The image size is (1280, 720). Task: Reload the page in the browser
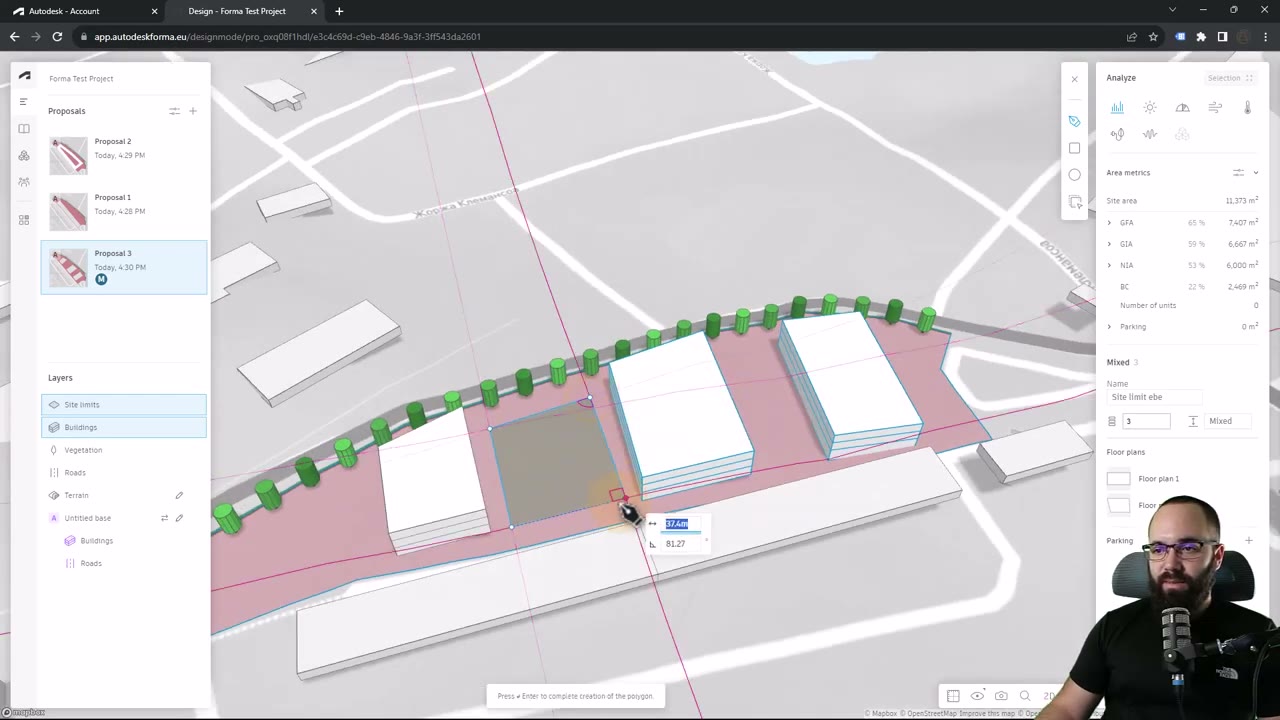[x=57, y=37]
